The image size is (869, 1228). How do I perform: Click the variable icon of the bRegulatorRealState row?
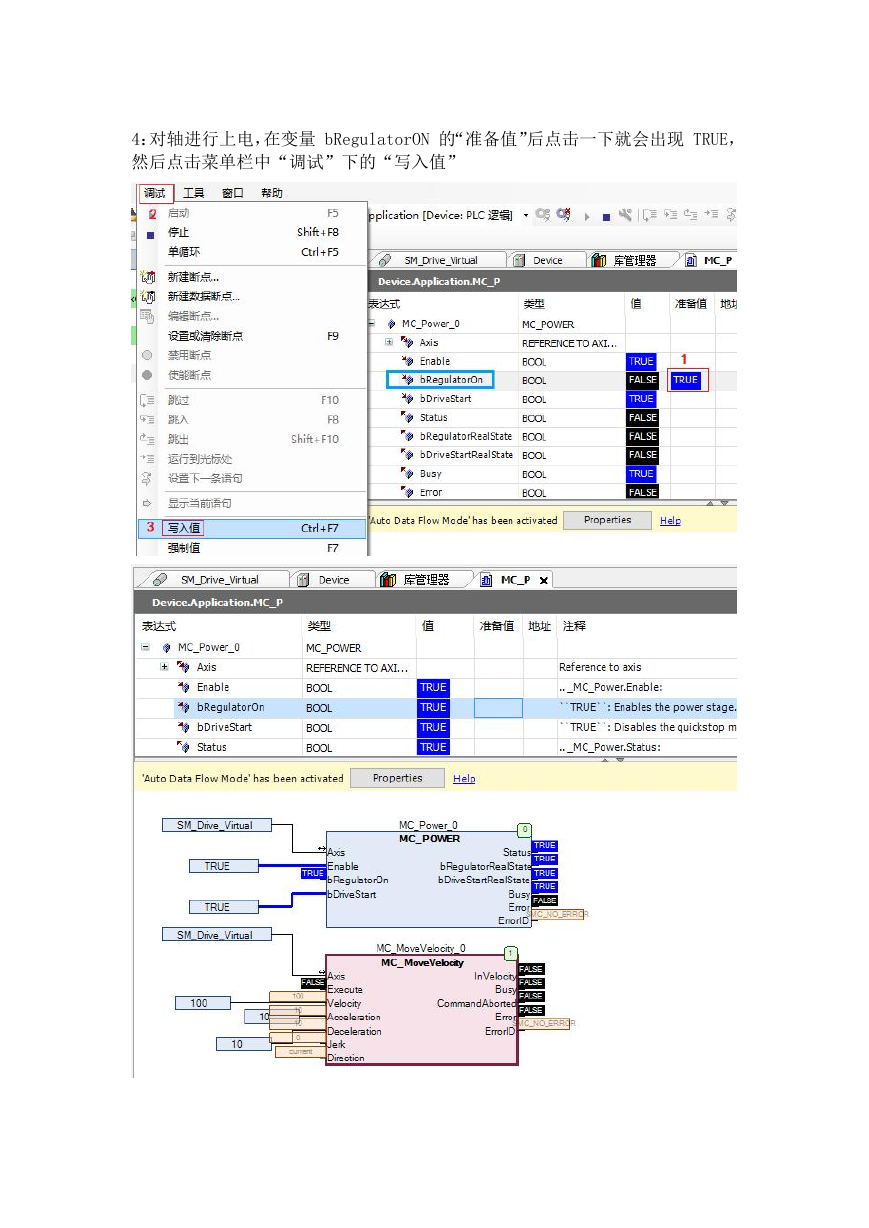407,436
